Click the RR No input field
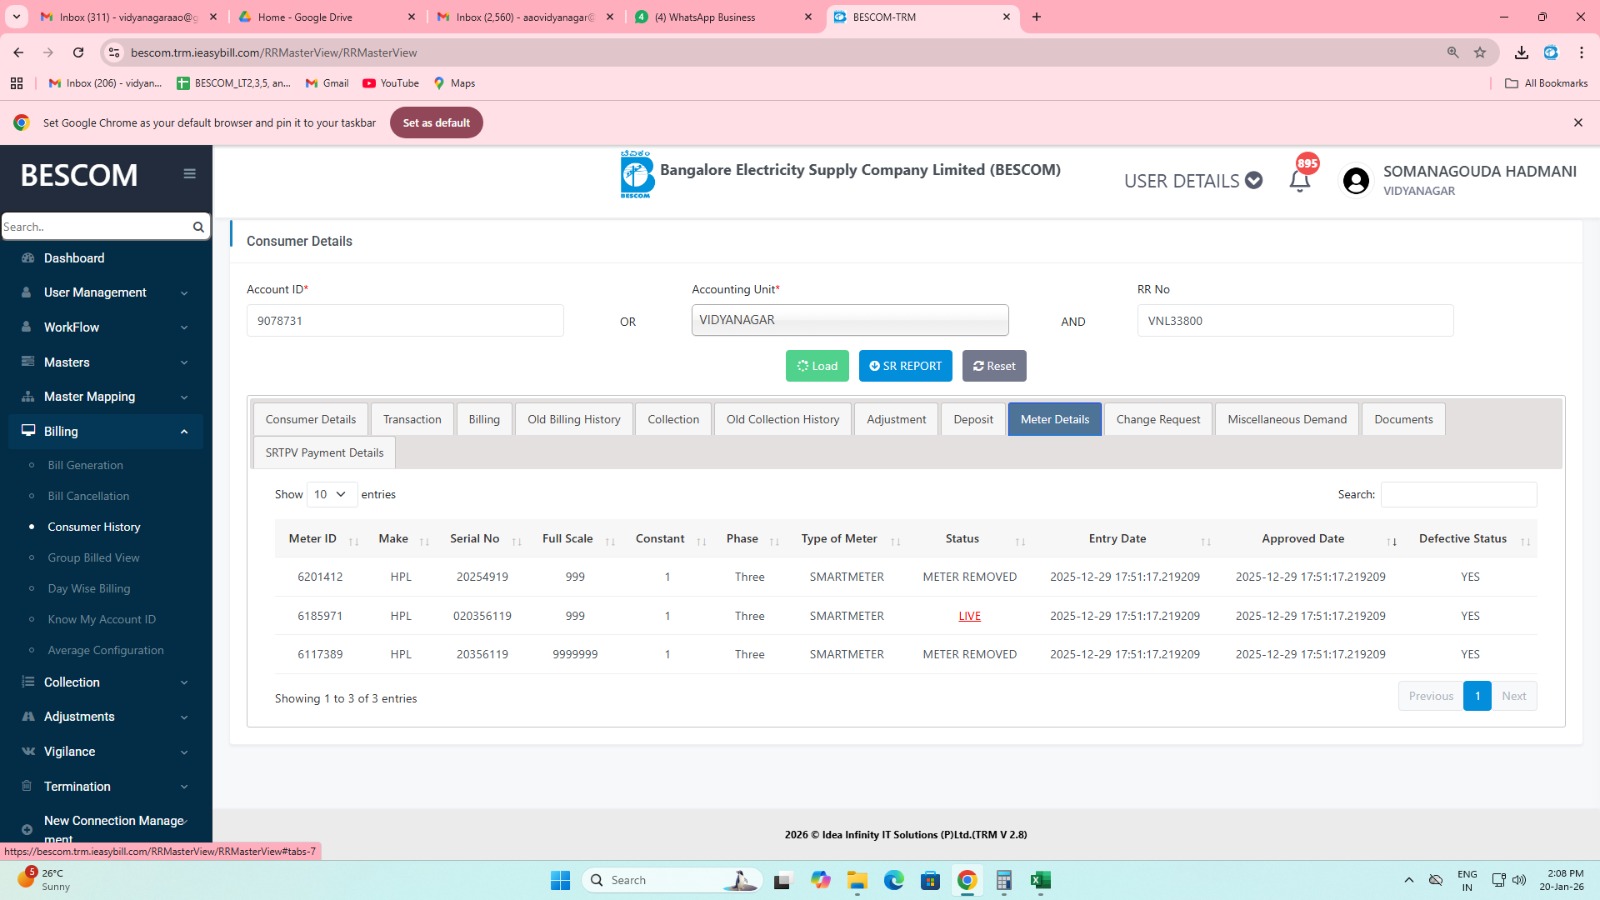Image resolution: width=1600 pixels, height=900 pixels. tap(1294, 321)
